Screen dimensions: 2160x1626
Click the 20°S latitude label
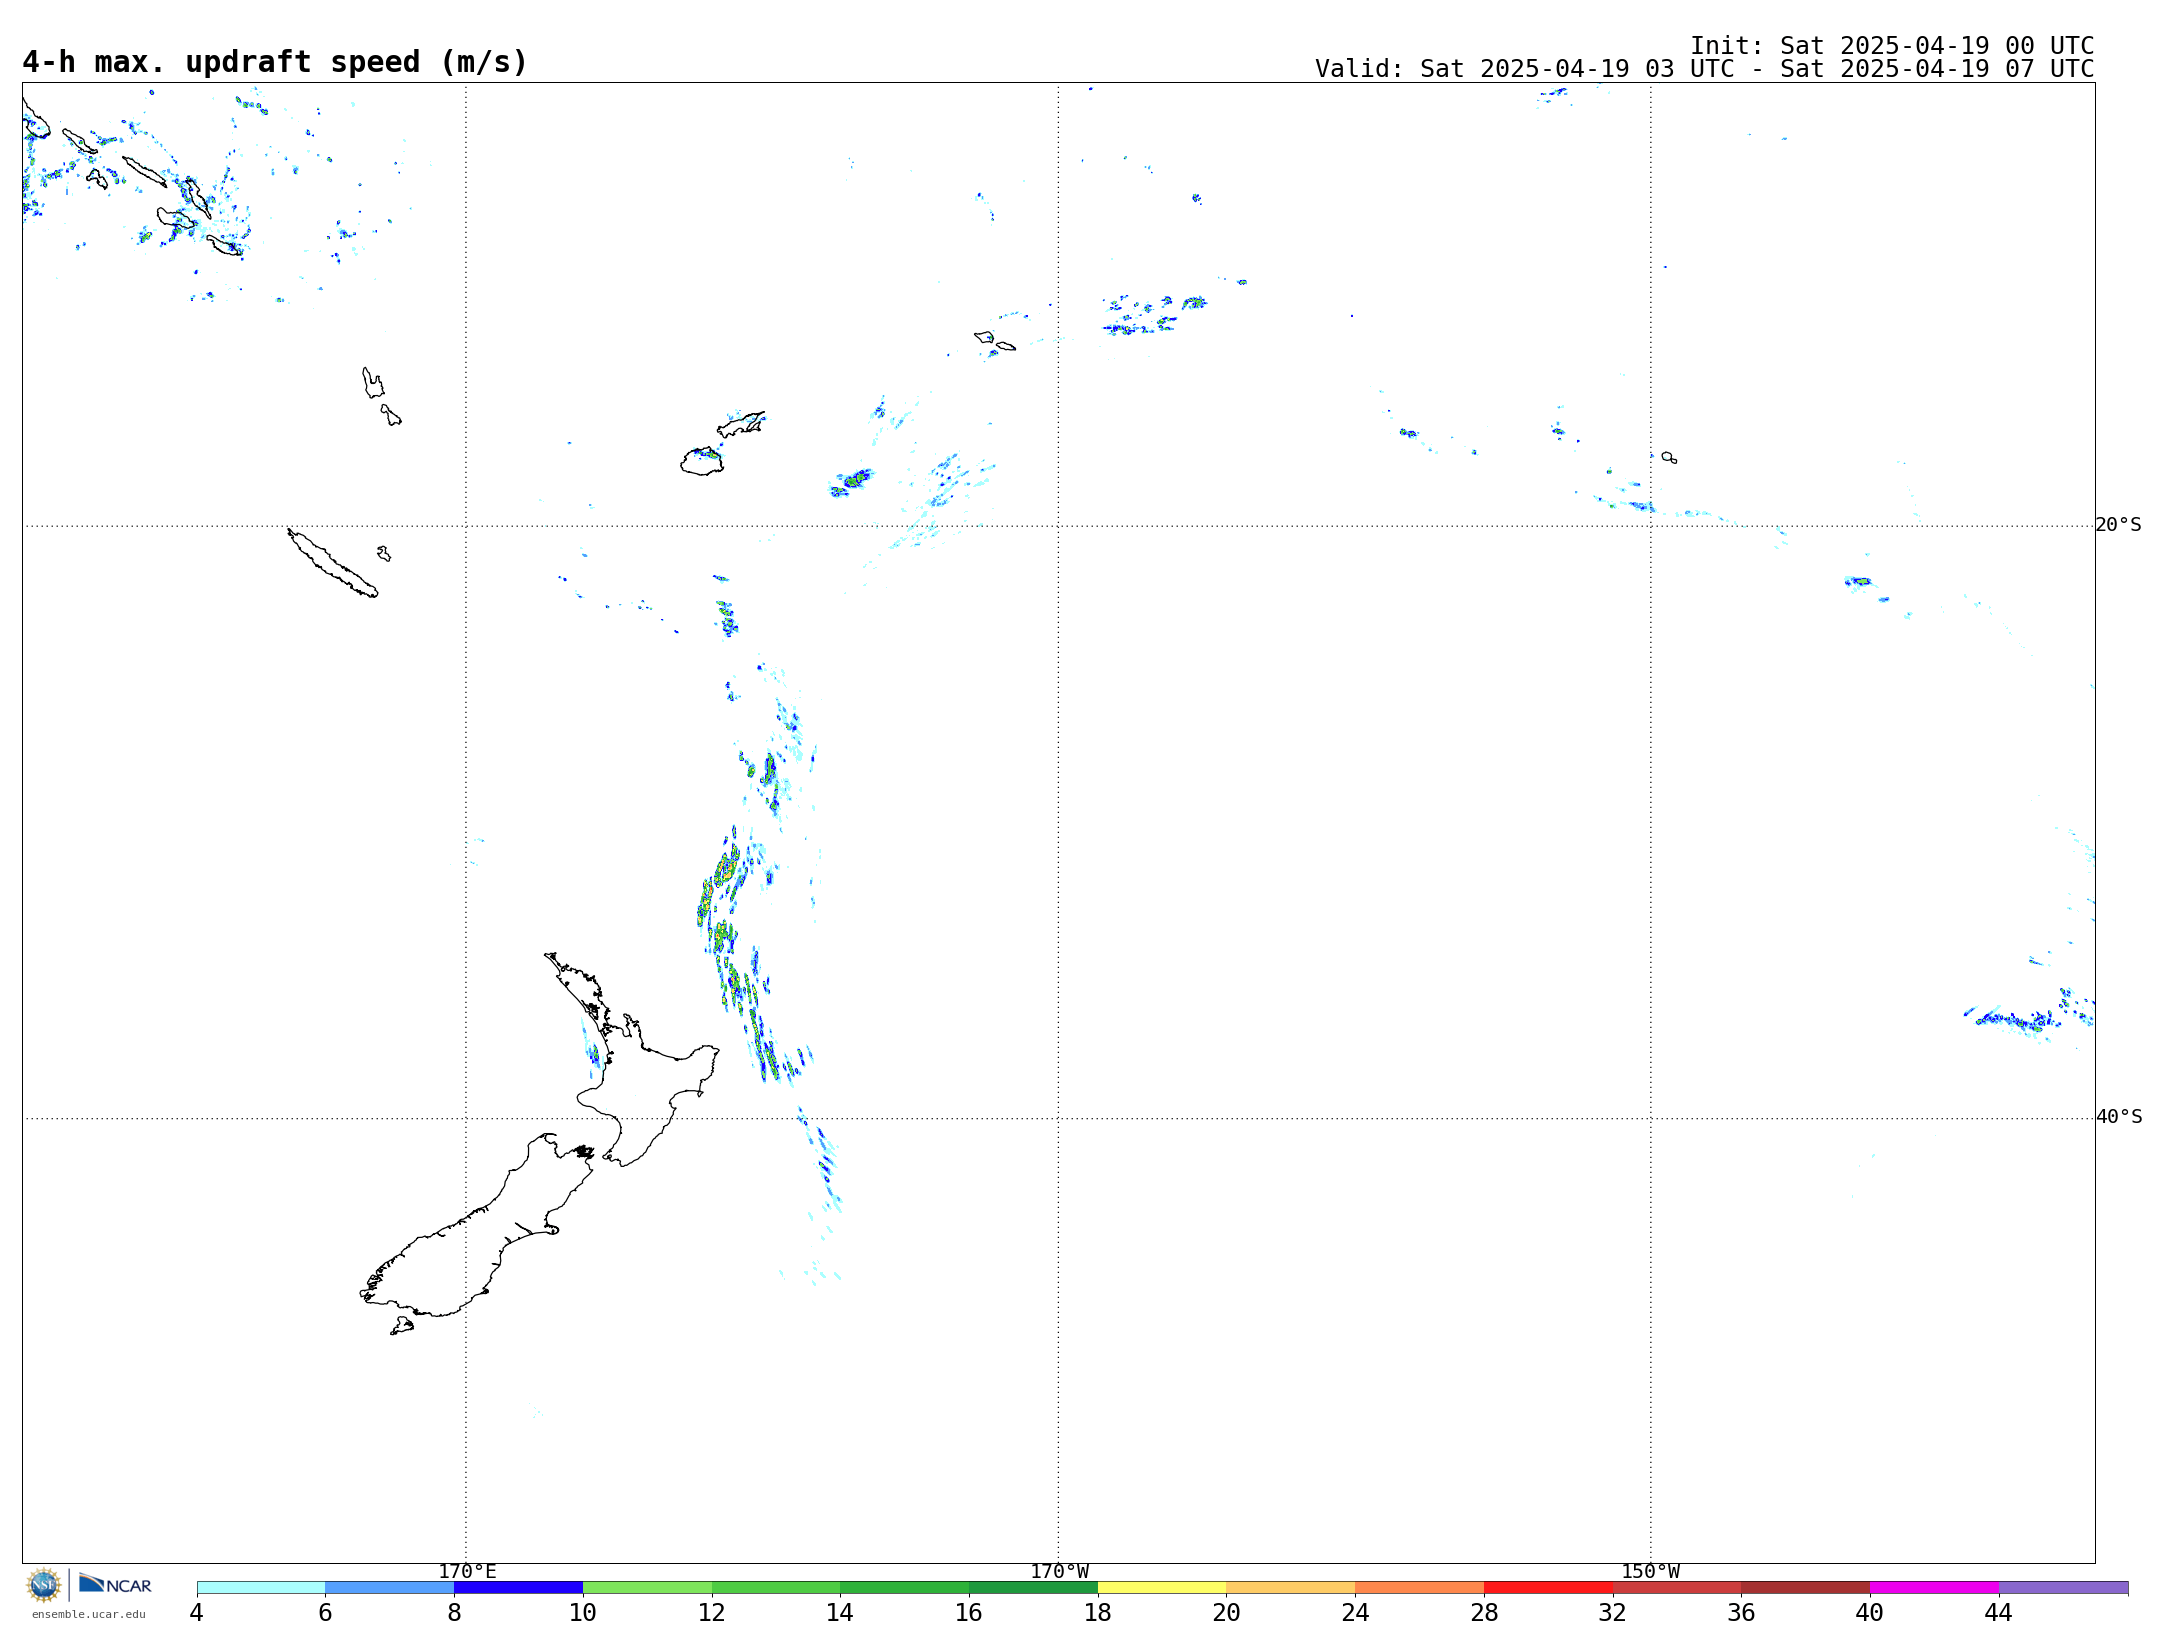pos(2118,525)
